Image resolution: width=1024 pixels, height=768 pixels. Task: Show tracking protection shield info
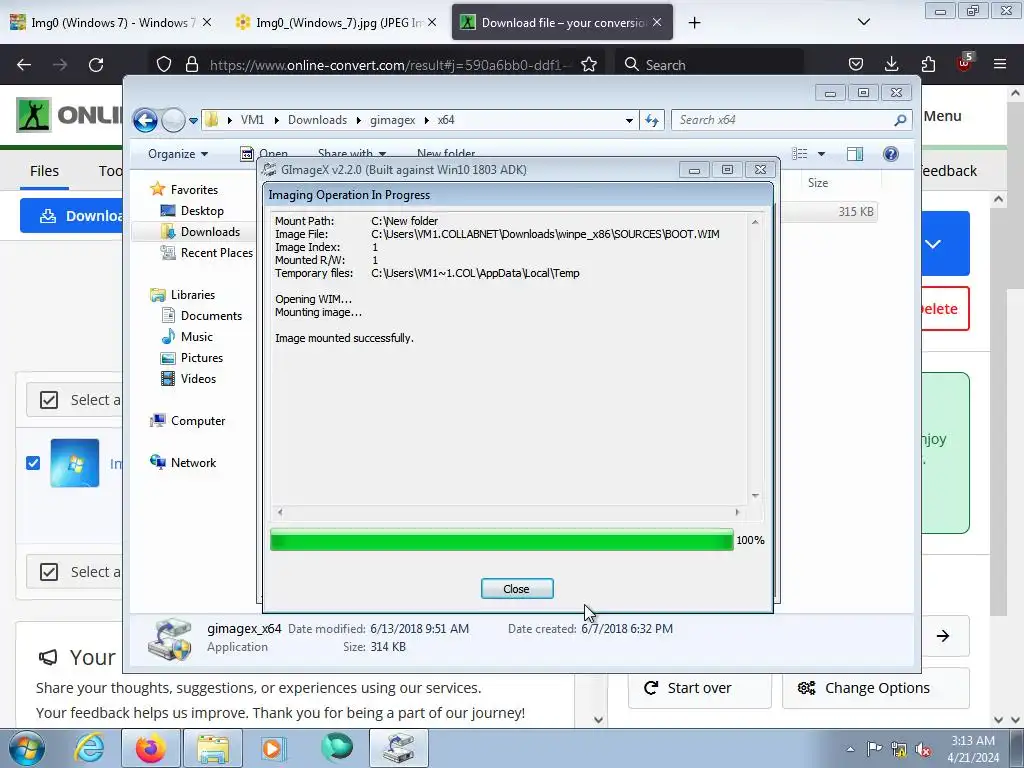pos(164,64)
